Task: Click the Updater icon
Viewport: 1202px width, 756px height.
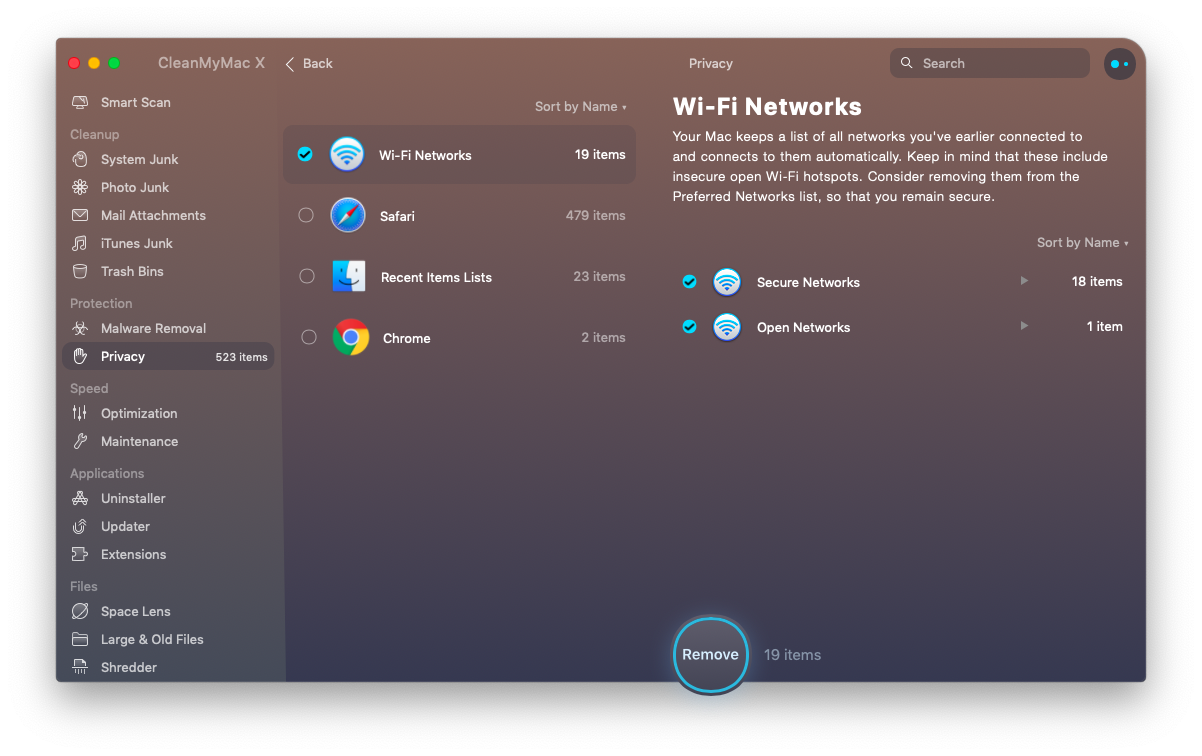Action: pos(80,527)
